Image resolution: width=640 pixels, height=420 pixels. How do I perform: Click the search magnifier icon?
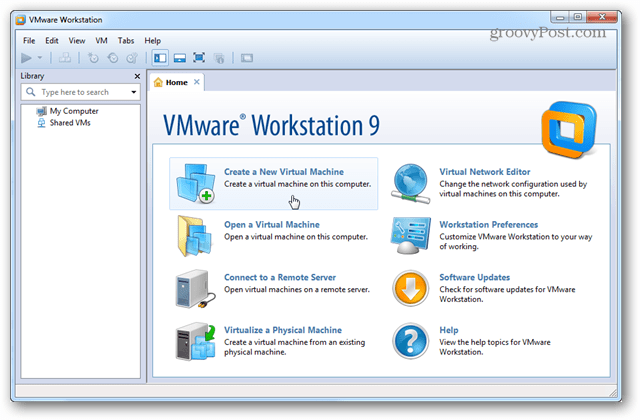[x=31, y=92]
